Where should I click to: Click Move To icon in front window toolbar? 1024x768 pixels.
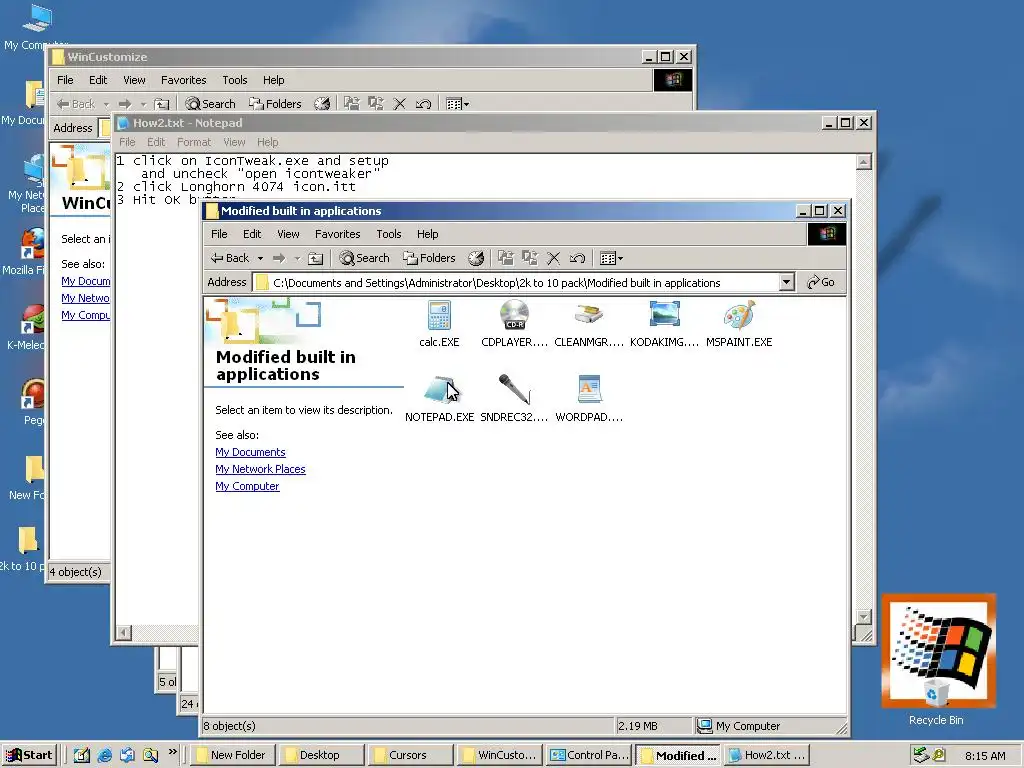click(x=505, y=258)
